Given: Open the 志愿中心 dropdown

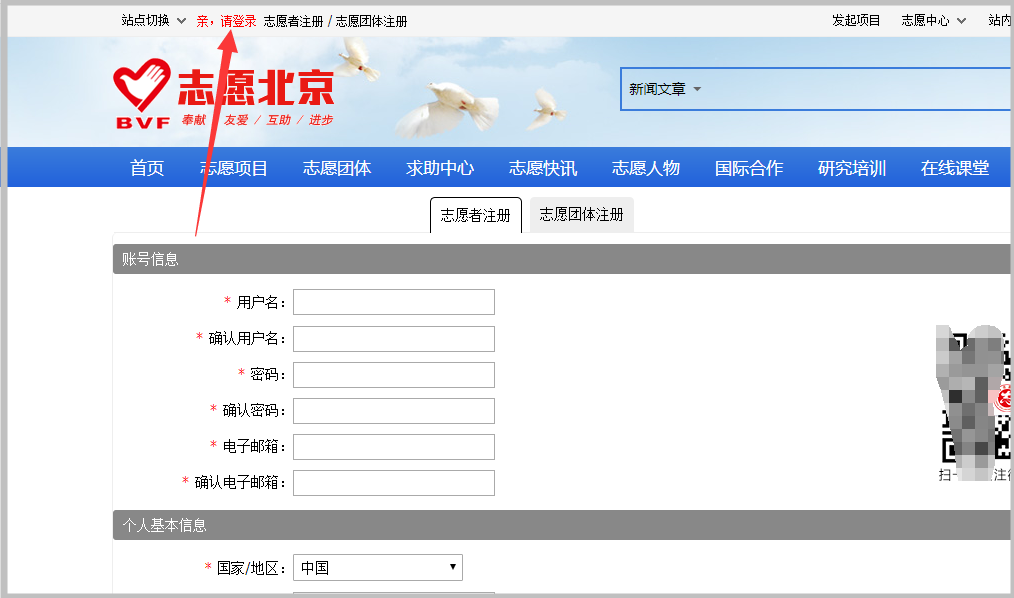Looking at the screenshot, I should pos(930,19).
